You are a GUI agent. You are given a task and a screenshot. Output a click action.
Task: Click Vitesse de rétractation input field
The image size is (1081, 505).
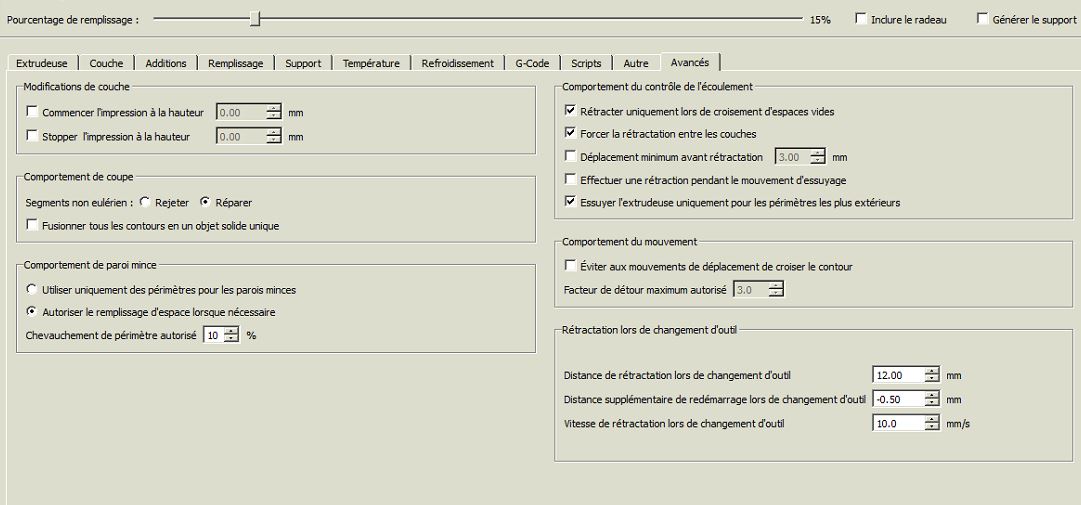(898, 424)
